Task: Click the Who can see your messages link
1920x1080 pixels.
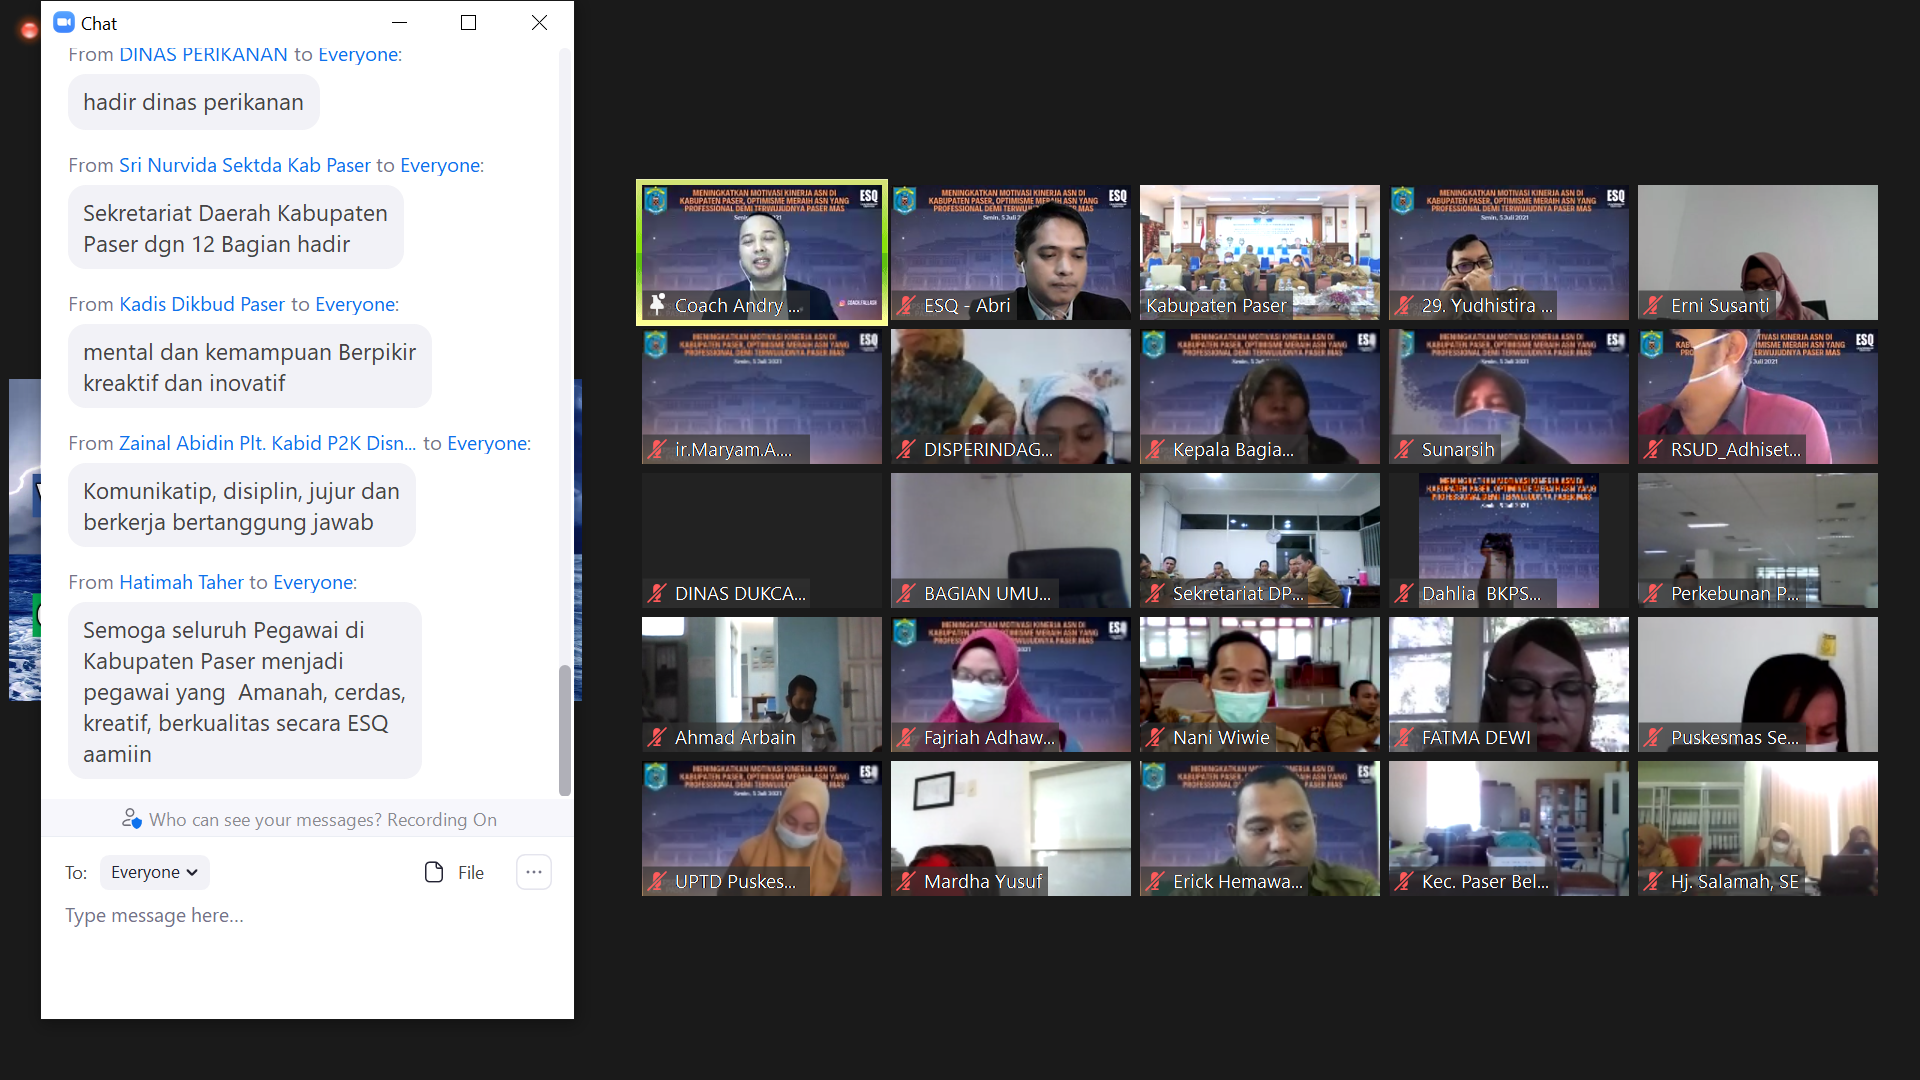Action: (265, 820)
